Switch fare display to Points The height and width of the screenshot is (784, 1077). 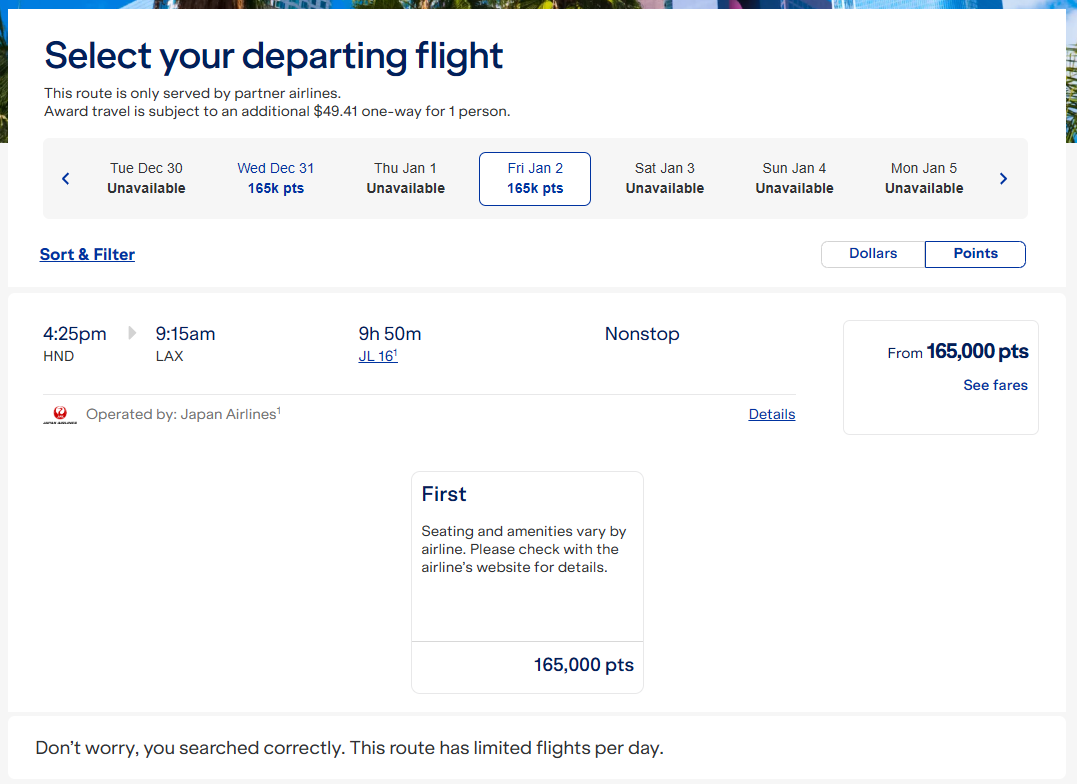click(975, 254)
